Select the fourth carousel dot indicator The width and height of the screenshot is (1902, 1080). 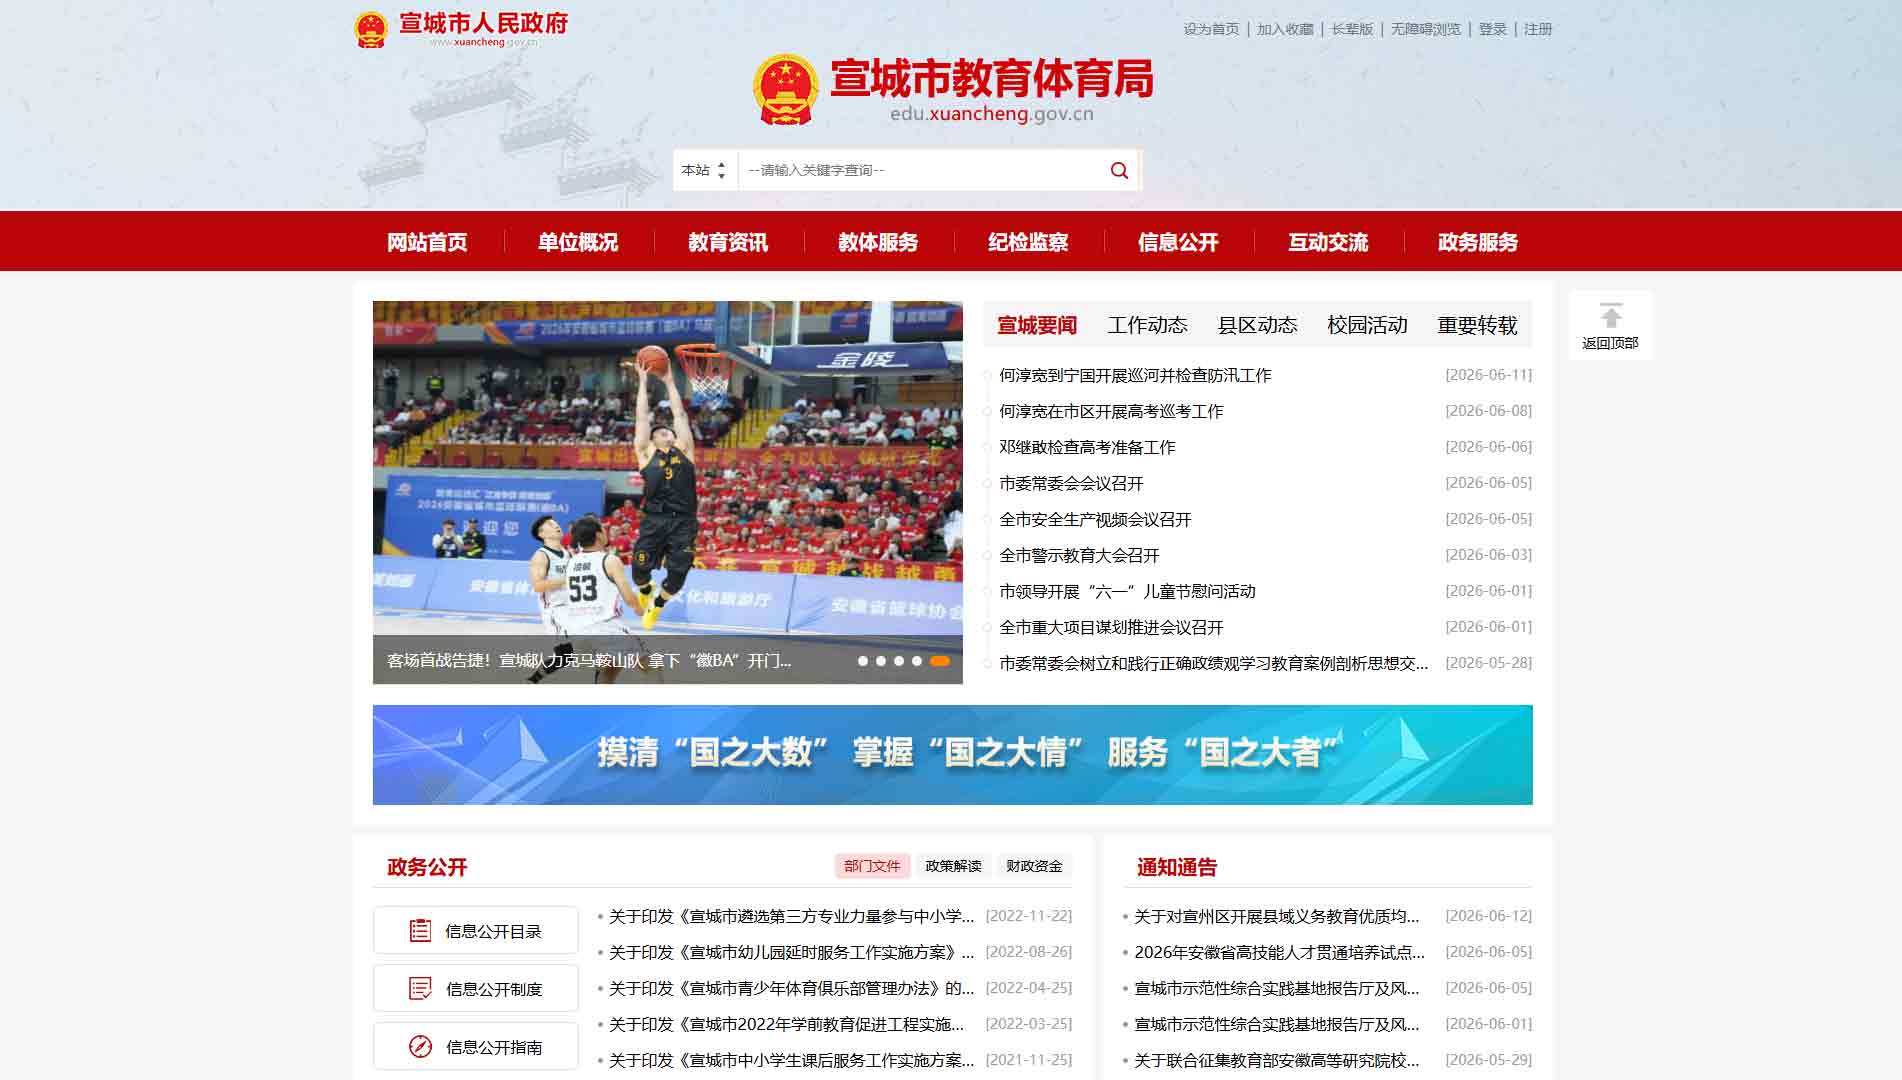tap(917, 661)
